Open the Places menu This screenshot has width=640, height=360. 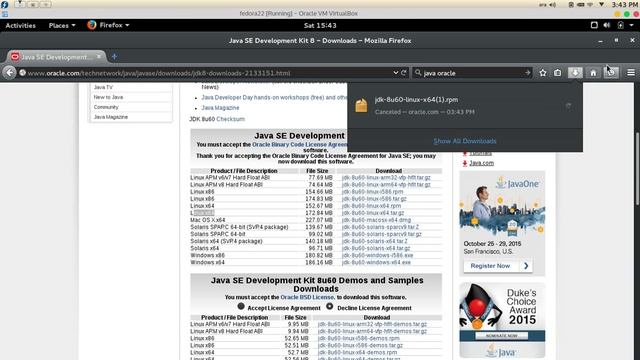(x=62, y=25)
